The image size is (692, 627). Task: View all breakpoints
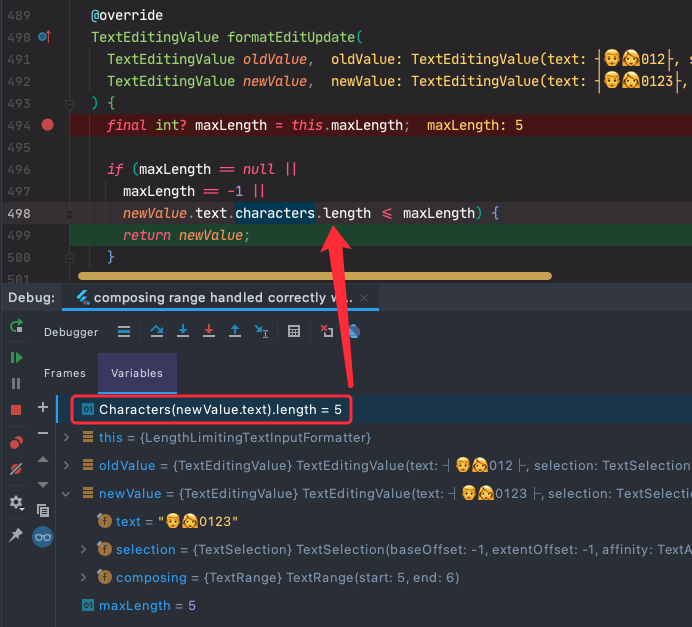point(16,442)
